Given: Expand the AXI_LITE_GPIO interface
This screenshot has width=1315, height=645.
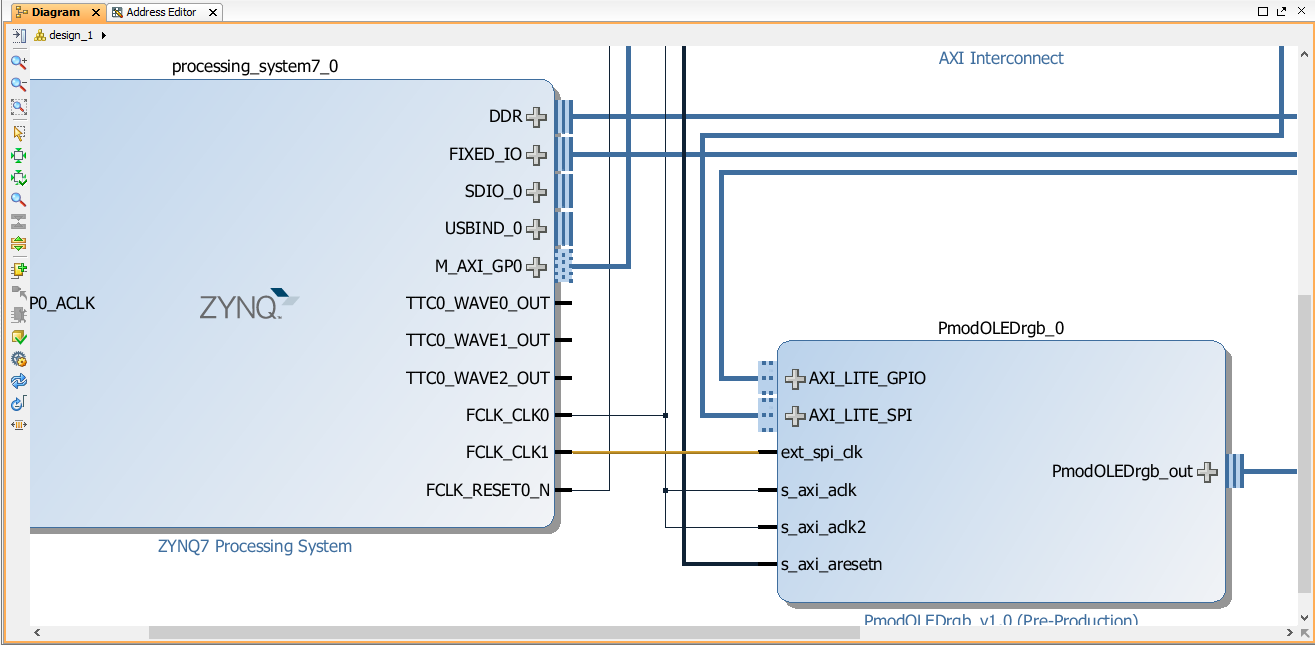Looking at the screenshot, I should [x=796, y=379].
